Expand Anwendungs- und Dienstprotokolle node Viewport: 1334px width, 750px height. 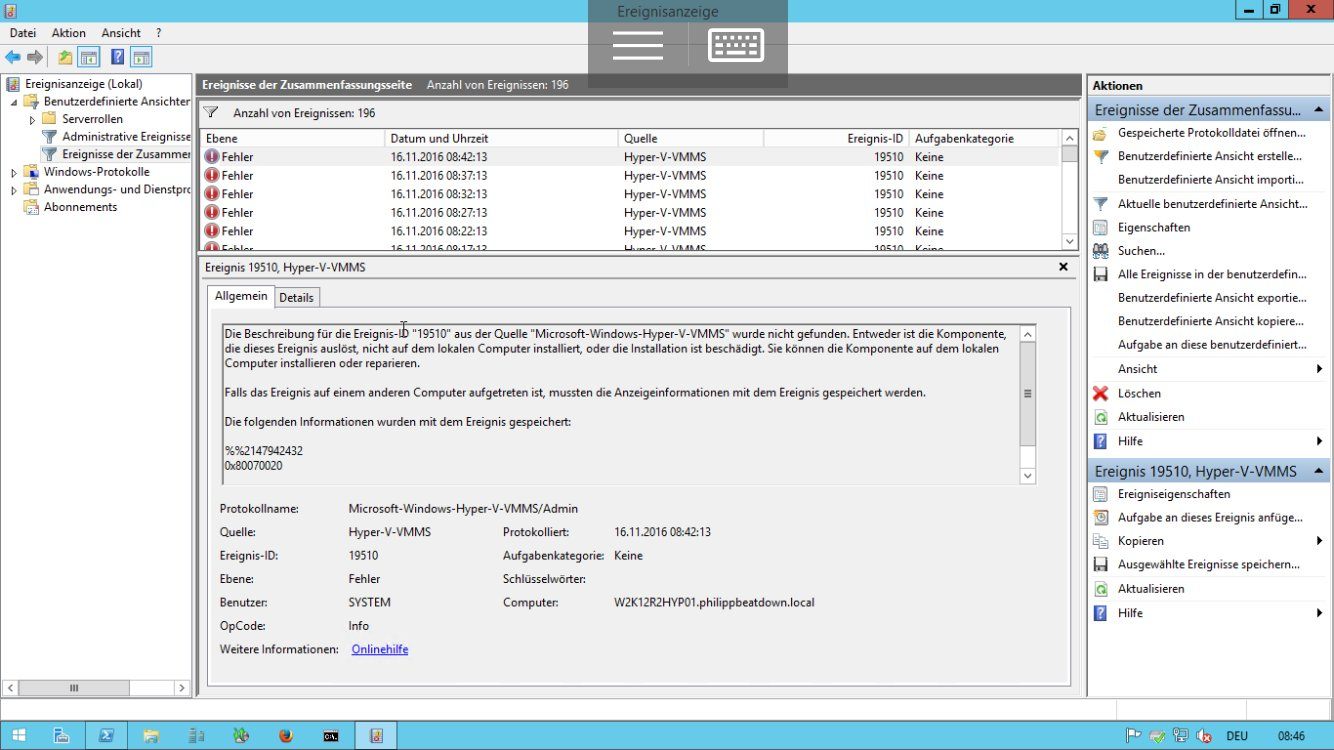pos(14,190)
